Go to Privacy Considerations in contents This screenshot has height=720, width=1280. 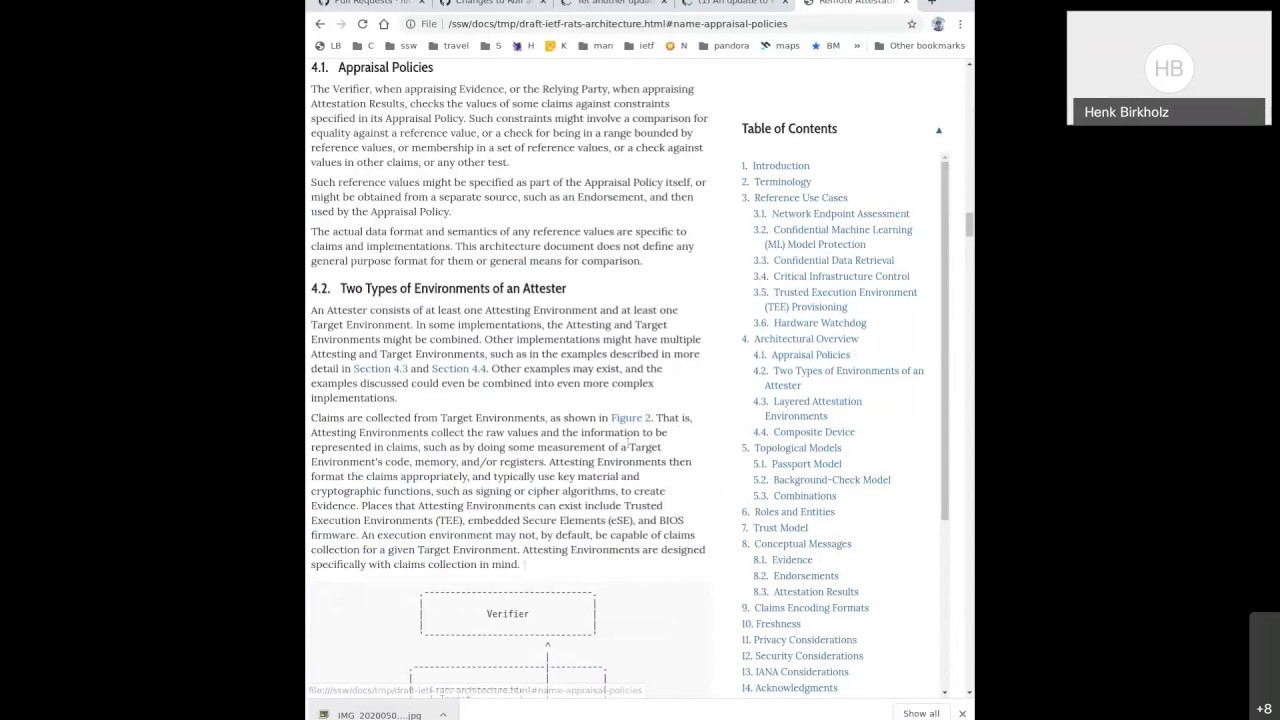point(805,640)
